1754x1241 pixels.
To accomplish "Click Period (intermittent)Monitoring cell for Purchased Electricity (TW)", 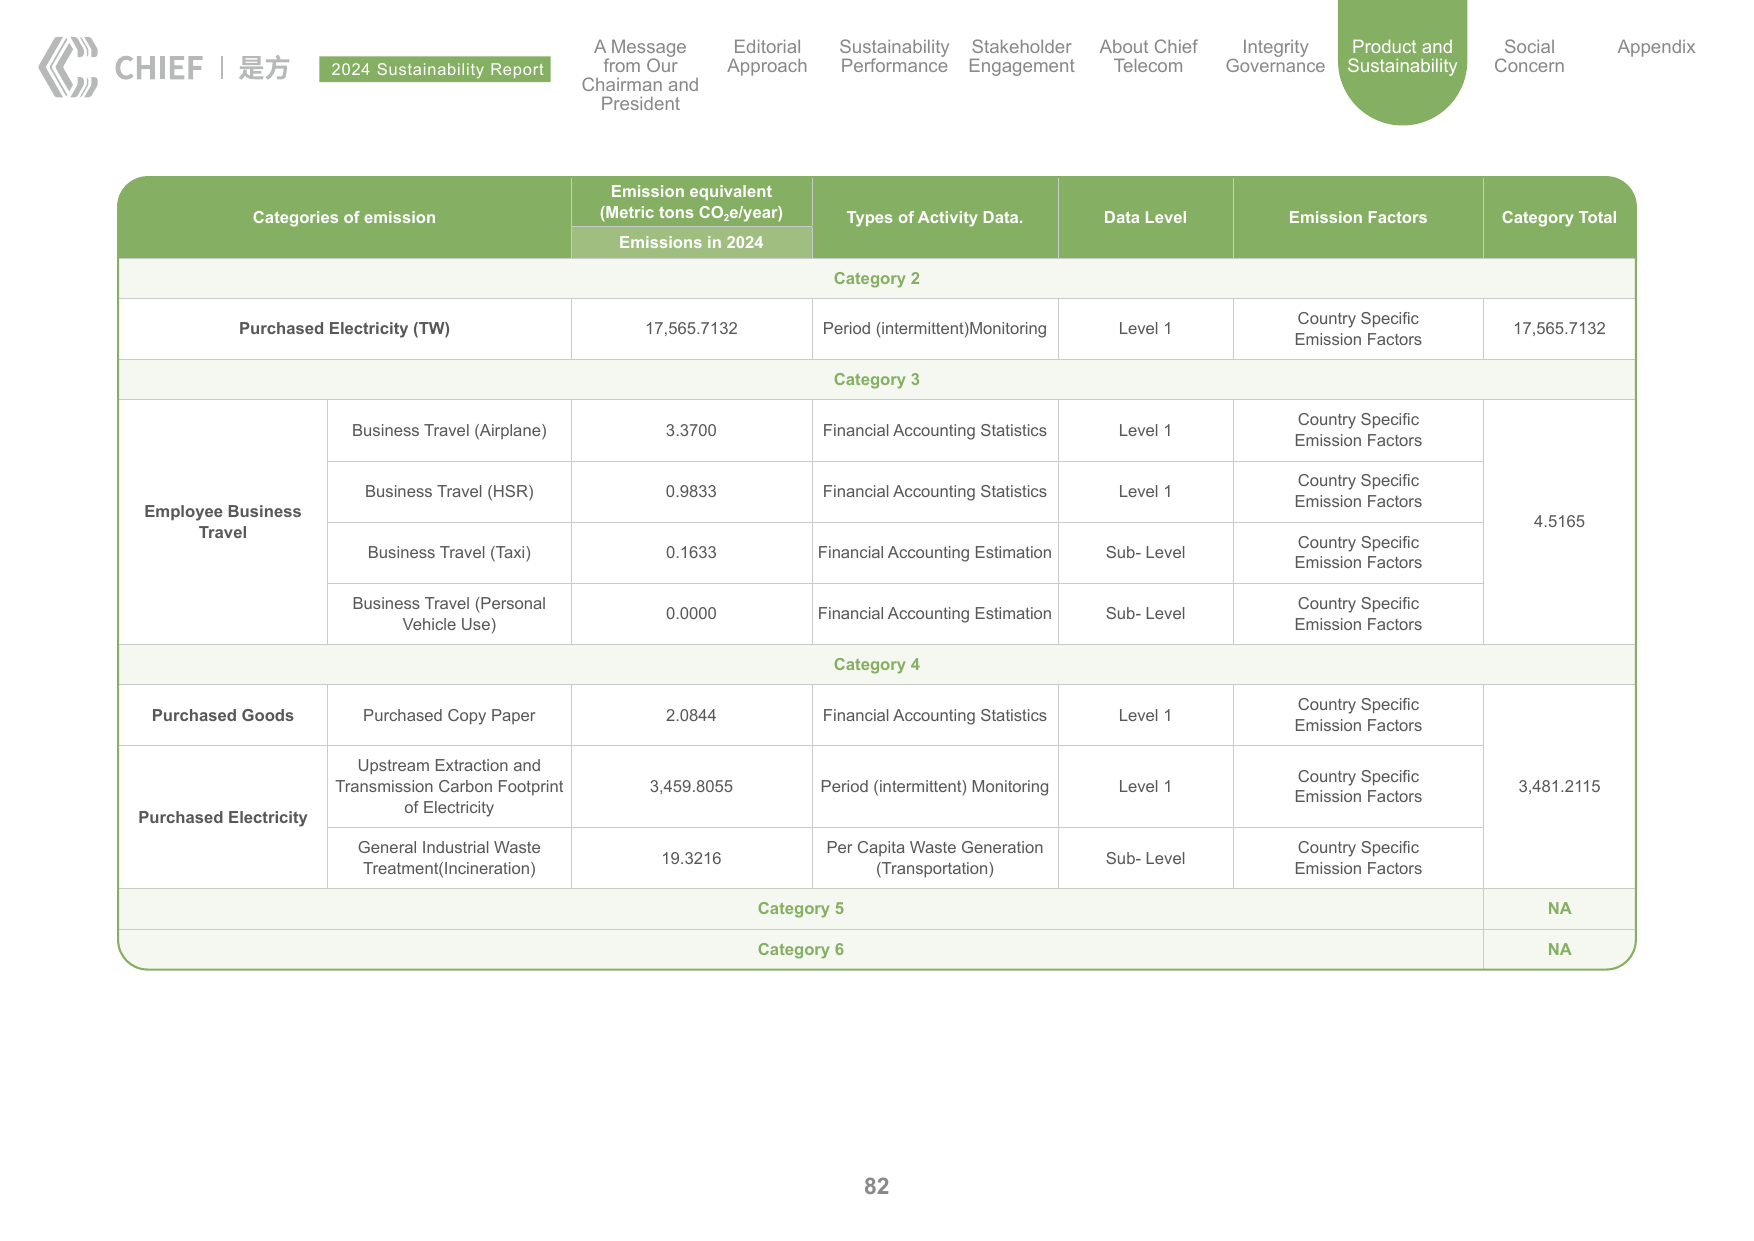I will pyautogui.click(x=935, y=329).
